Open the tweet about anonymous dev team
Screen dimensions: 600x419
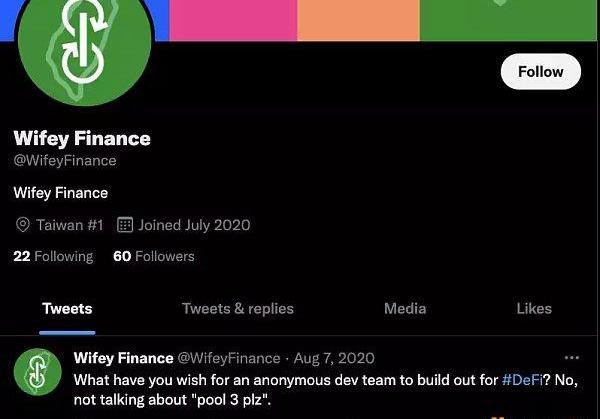click(x=300, y=390)
